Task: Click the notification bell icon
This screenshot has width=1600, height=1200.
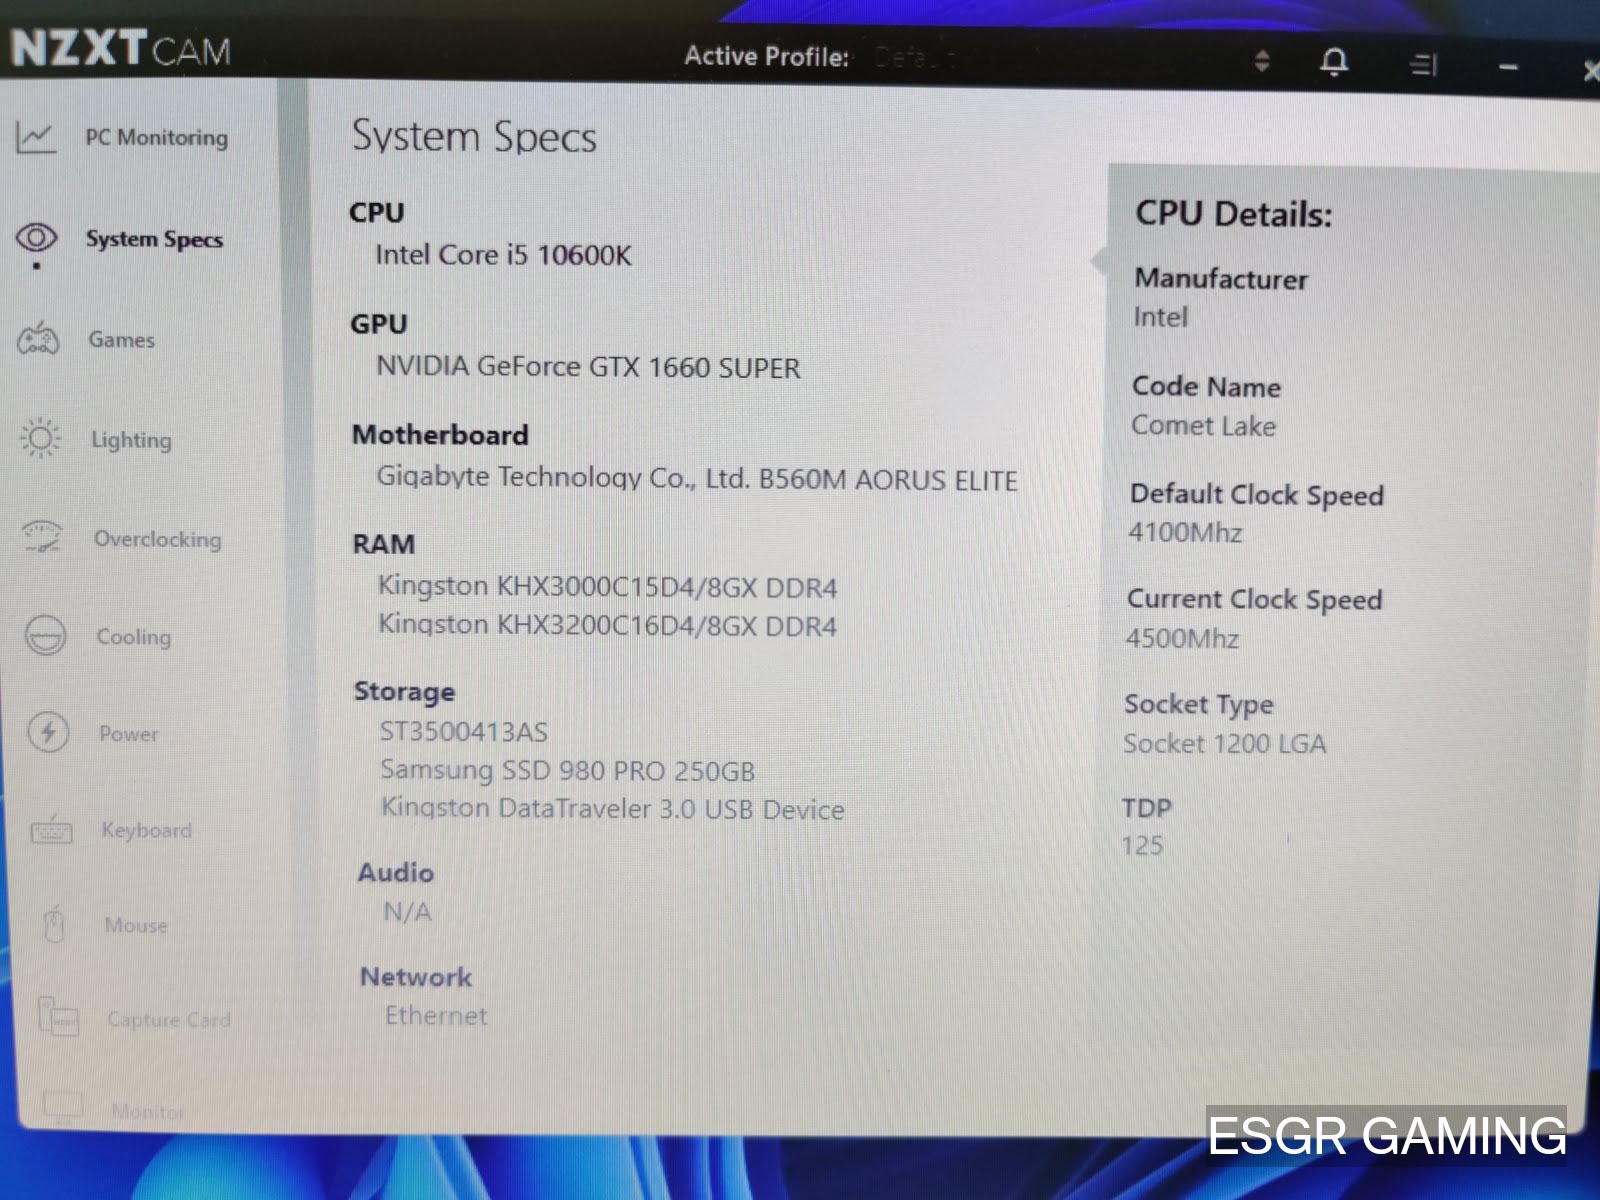Action: click(1333, 62)
